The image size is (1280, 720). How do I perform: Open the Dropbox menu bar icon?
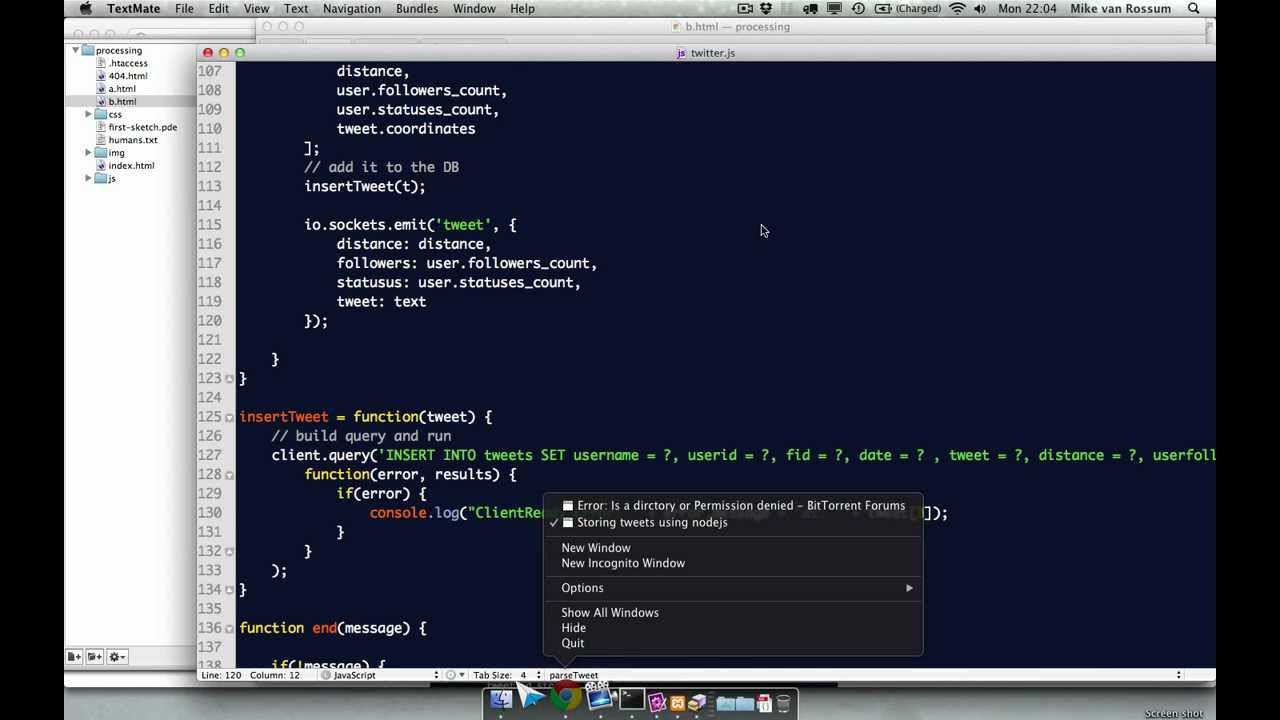coord(766,8)
